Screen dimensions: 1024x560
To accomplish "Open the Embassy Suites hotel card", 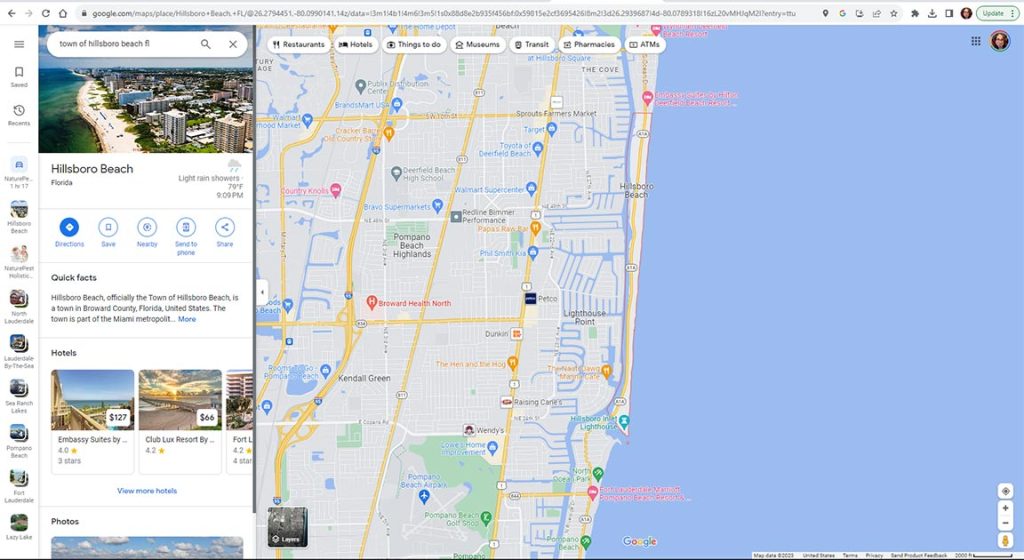I will pos(93,421).
